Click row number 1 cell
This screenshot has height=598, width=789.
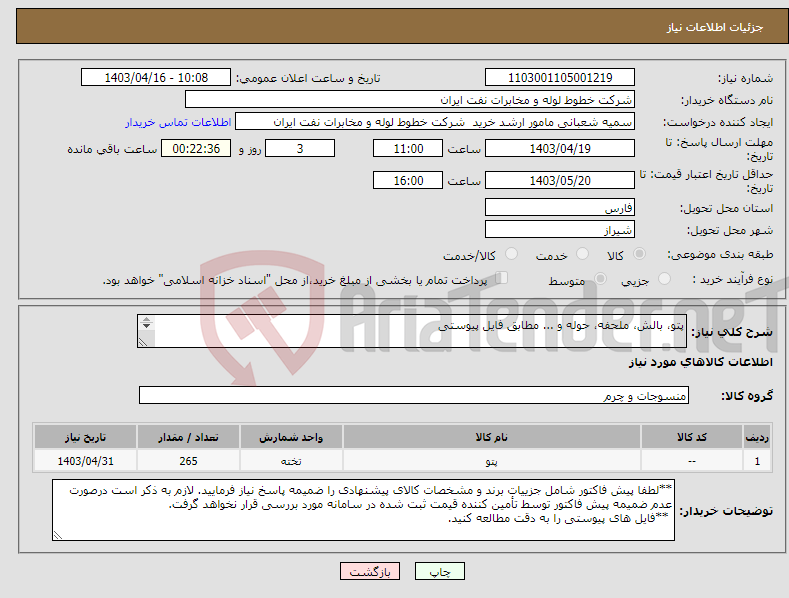point(757,461)
